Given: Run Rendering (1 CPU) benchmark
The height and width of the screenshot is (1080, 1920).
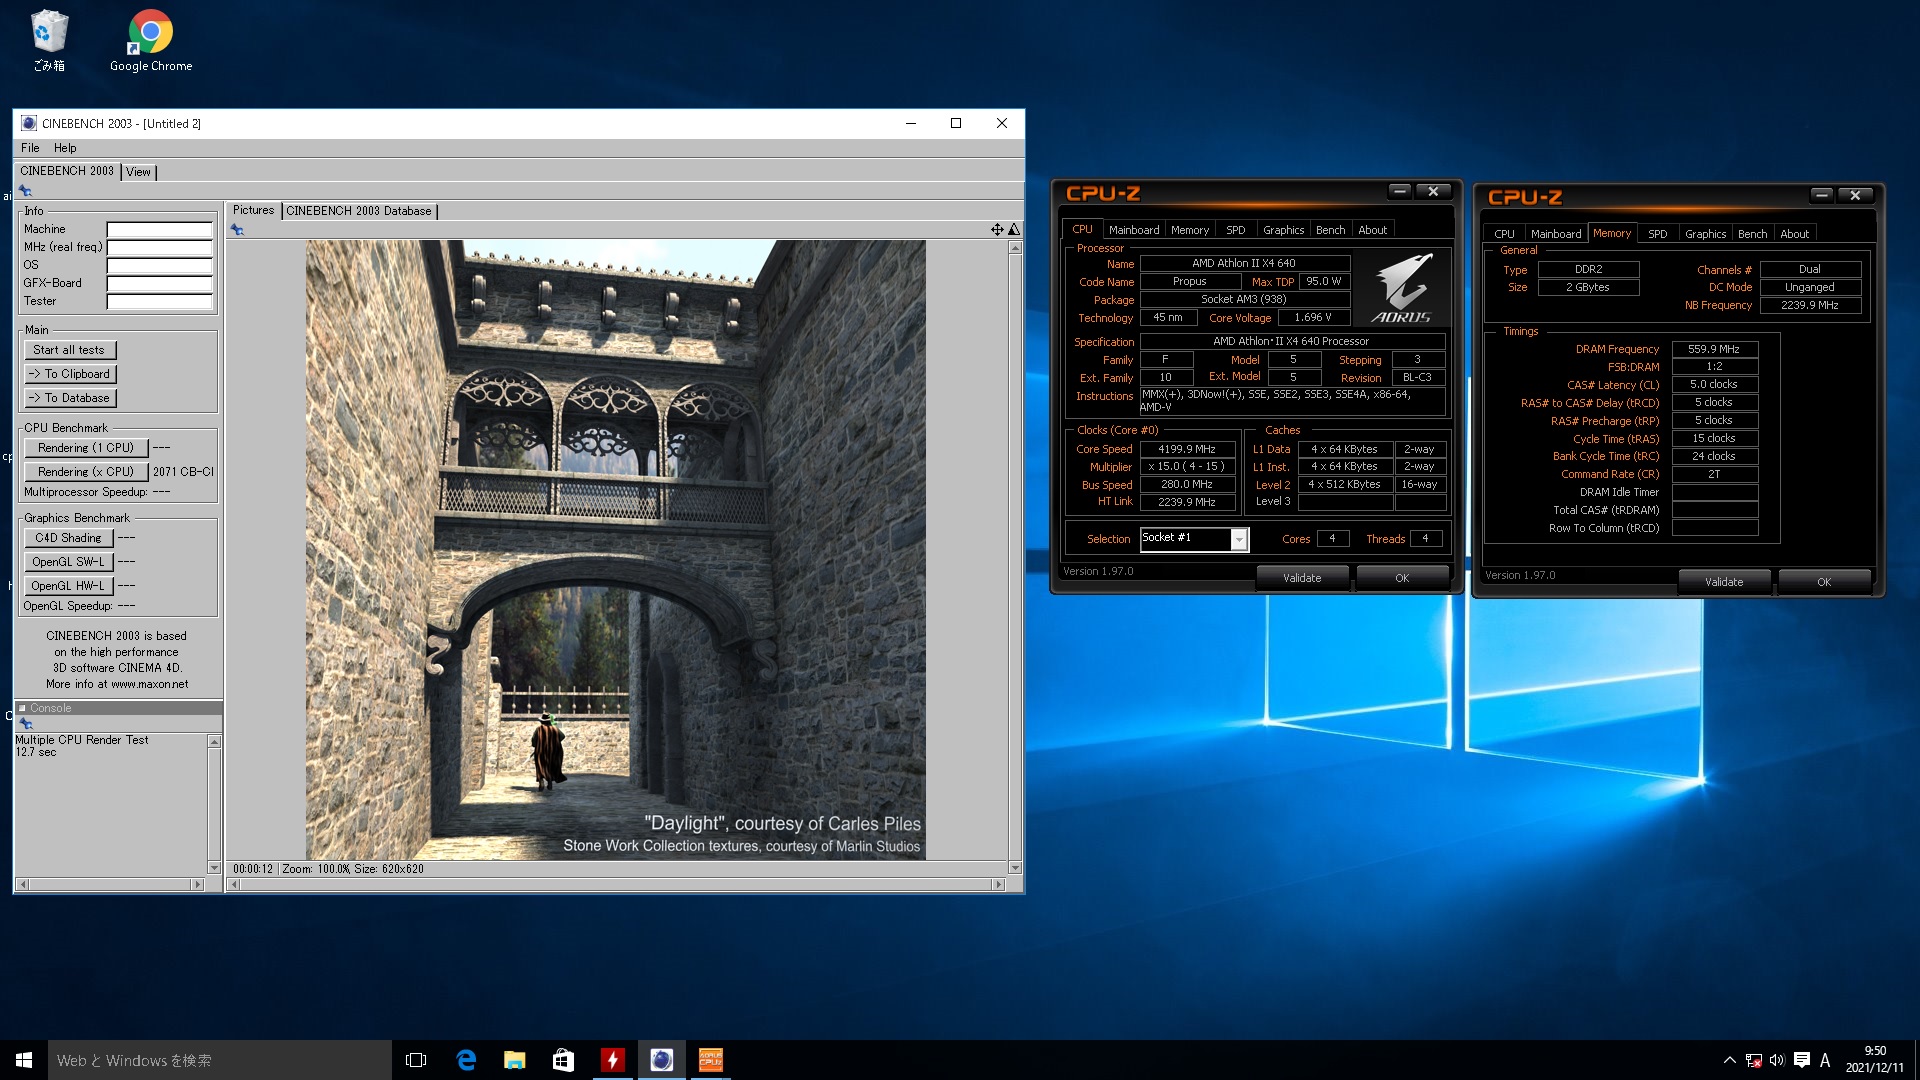Looking at the screenshot, I should point(86,448).
